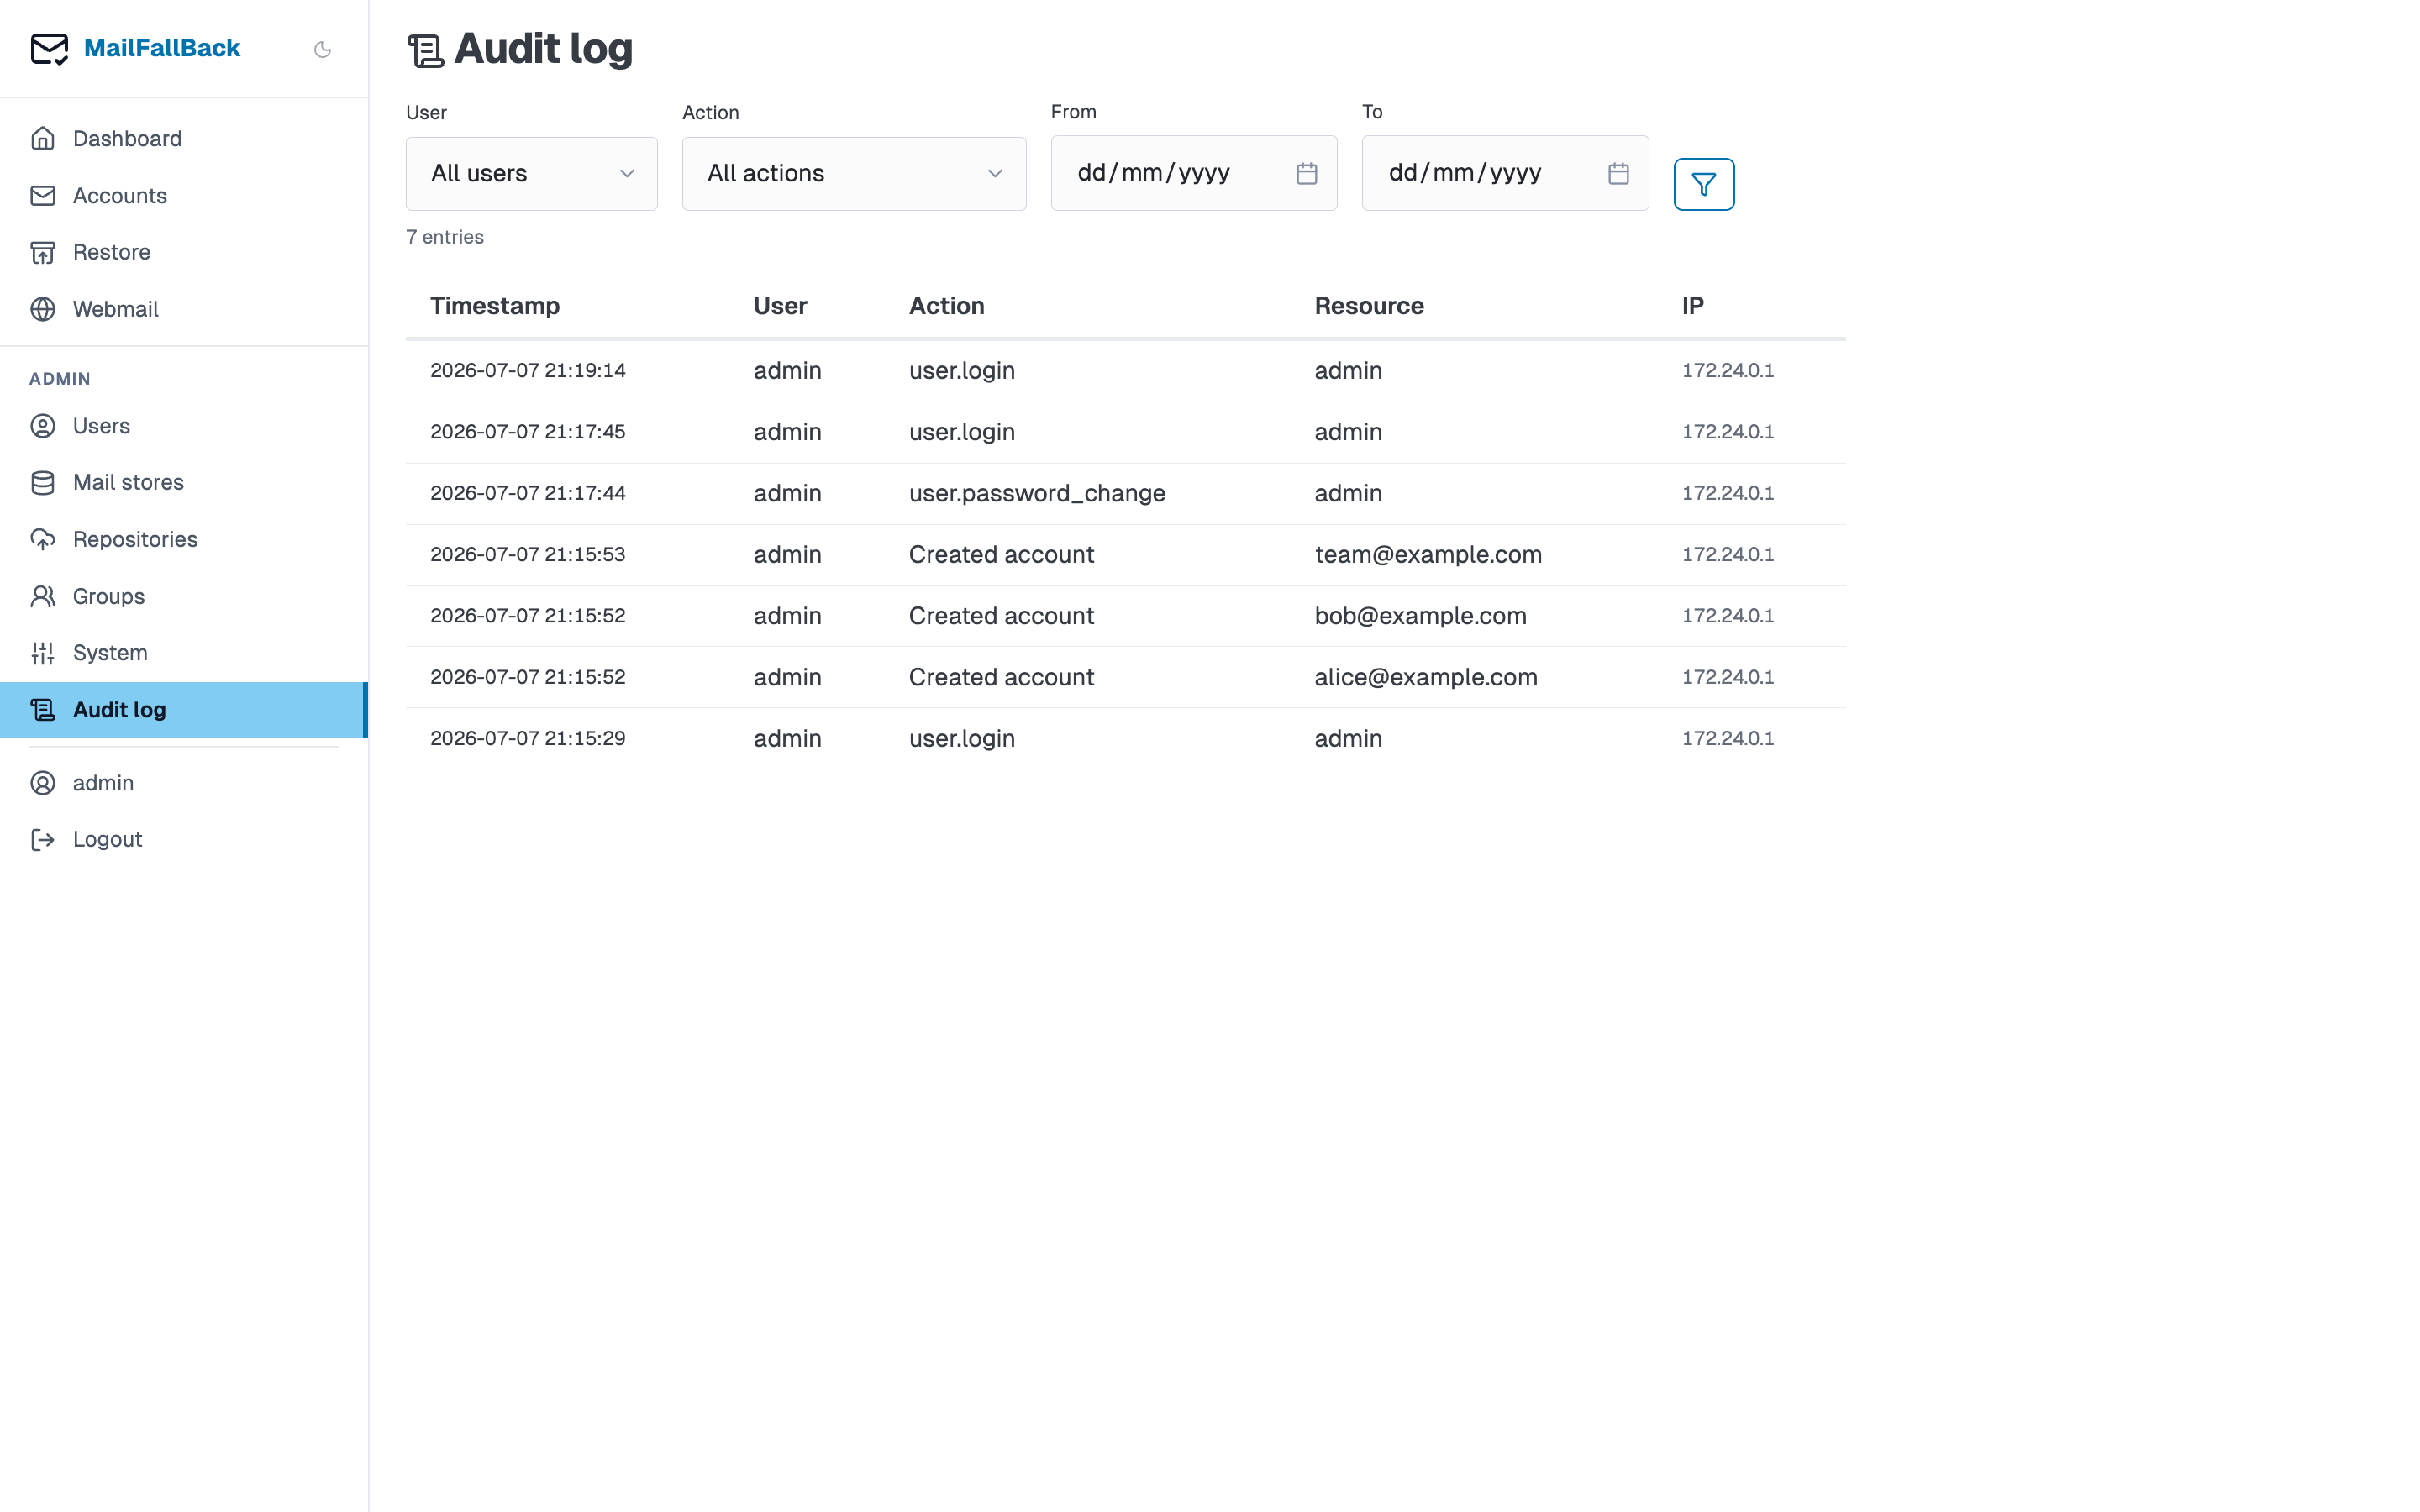Click the System sliders icon
This screenshot has height=1512, width=2420.
click(x=43, y=653)
